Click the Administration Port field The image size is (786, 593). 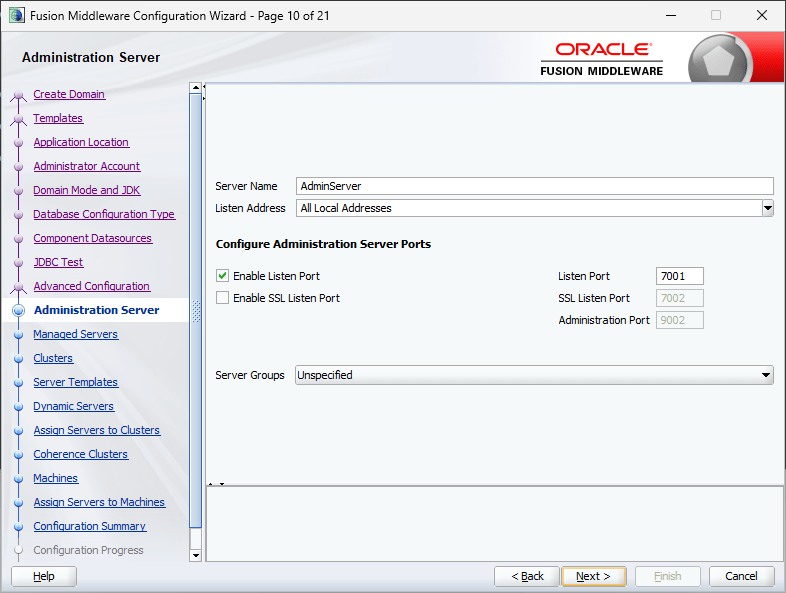pos(679,320)
